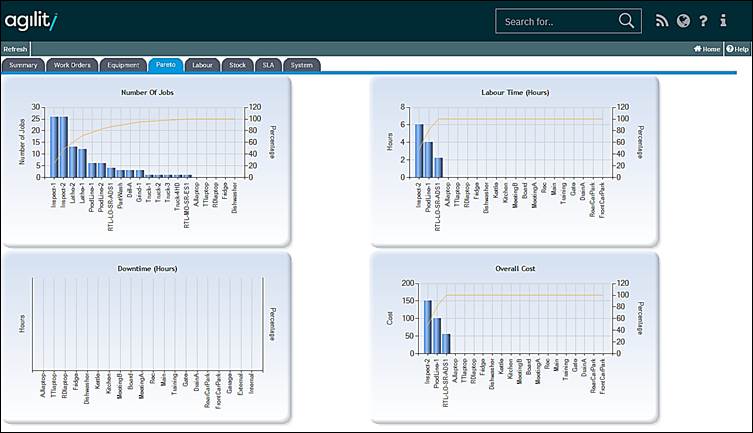Click the Inspect-2 bar in Overall Cost chart
Viewport: 753px width, 433px height.
pos(428,326)
